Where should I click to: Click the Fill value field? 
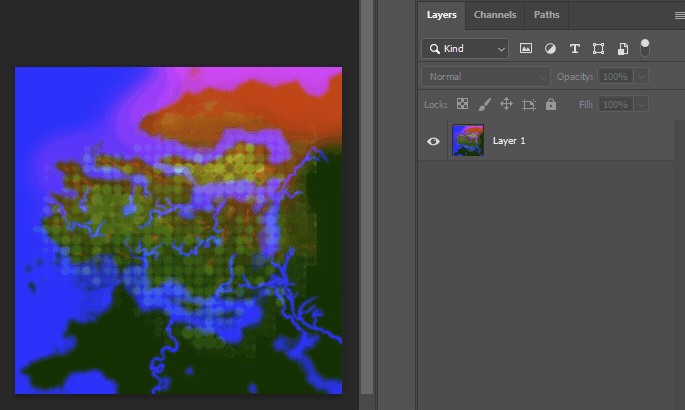coord(615,104)
